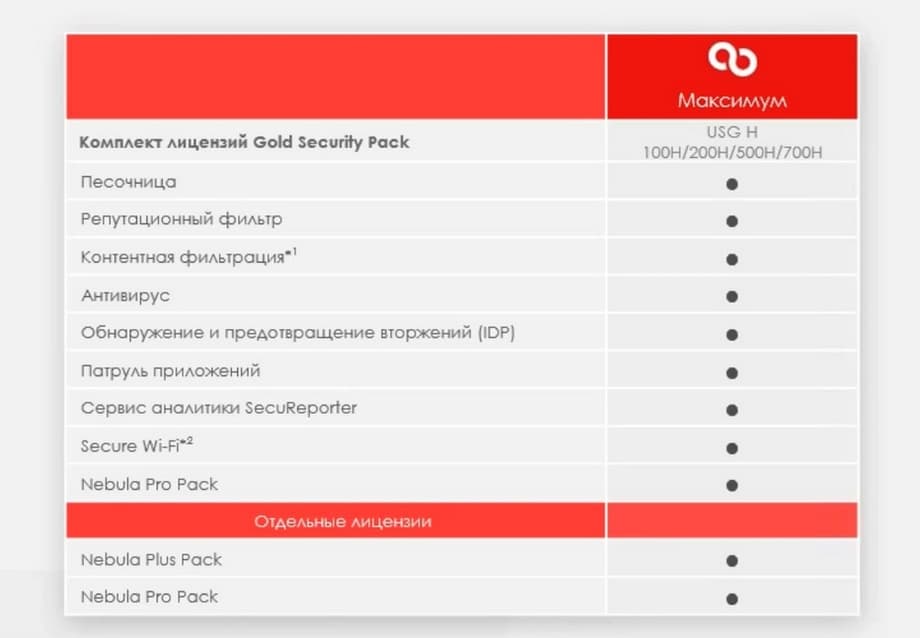The height and width of the screenshot is (638, 920).
Task: Select the Отдельные лицензии section header
Action: 343,522
